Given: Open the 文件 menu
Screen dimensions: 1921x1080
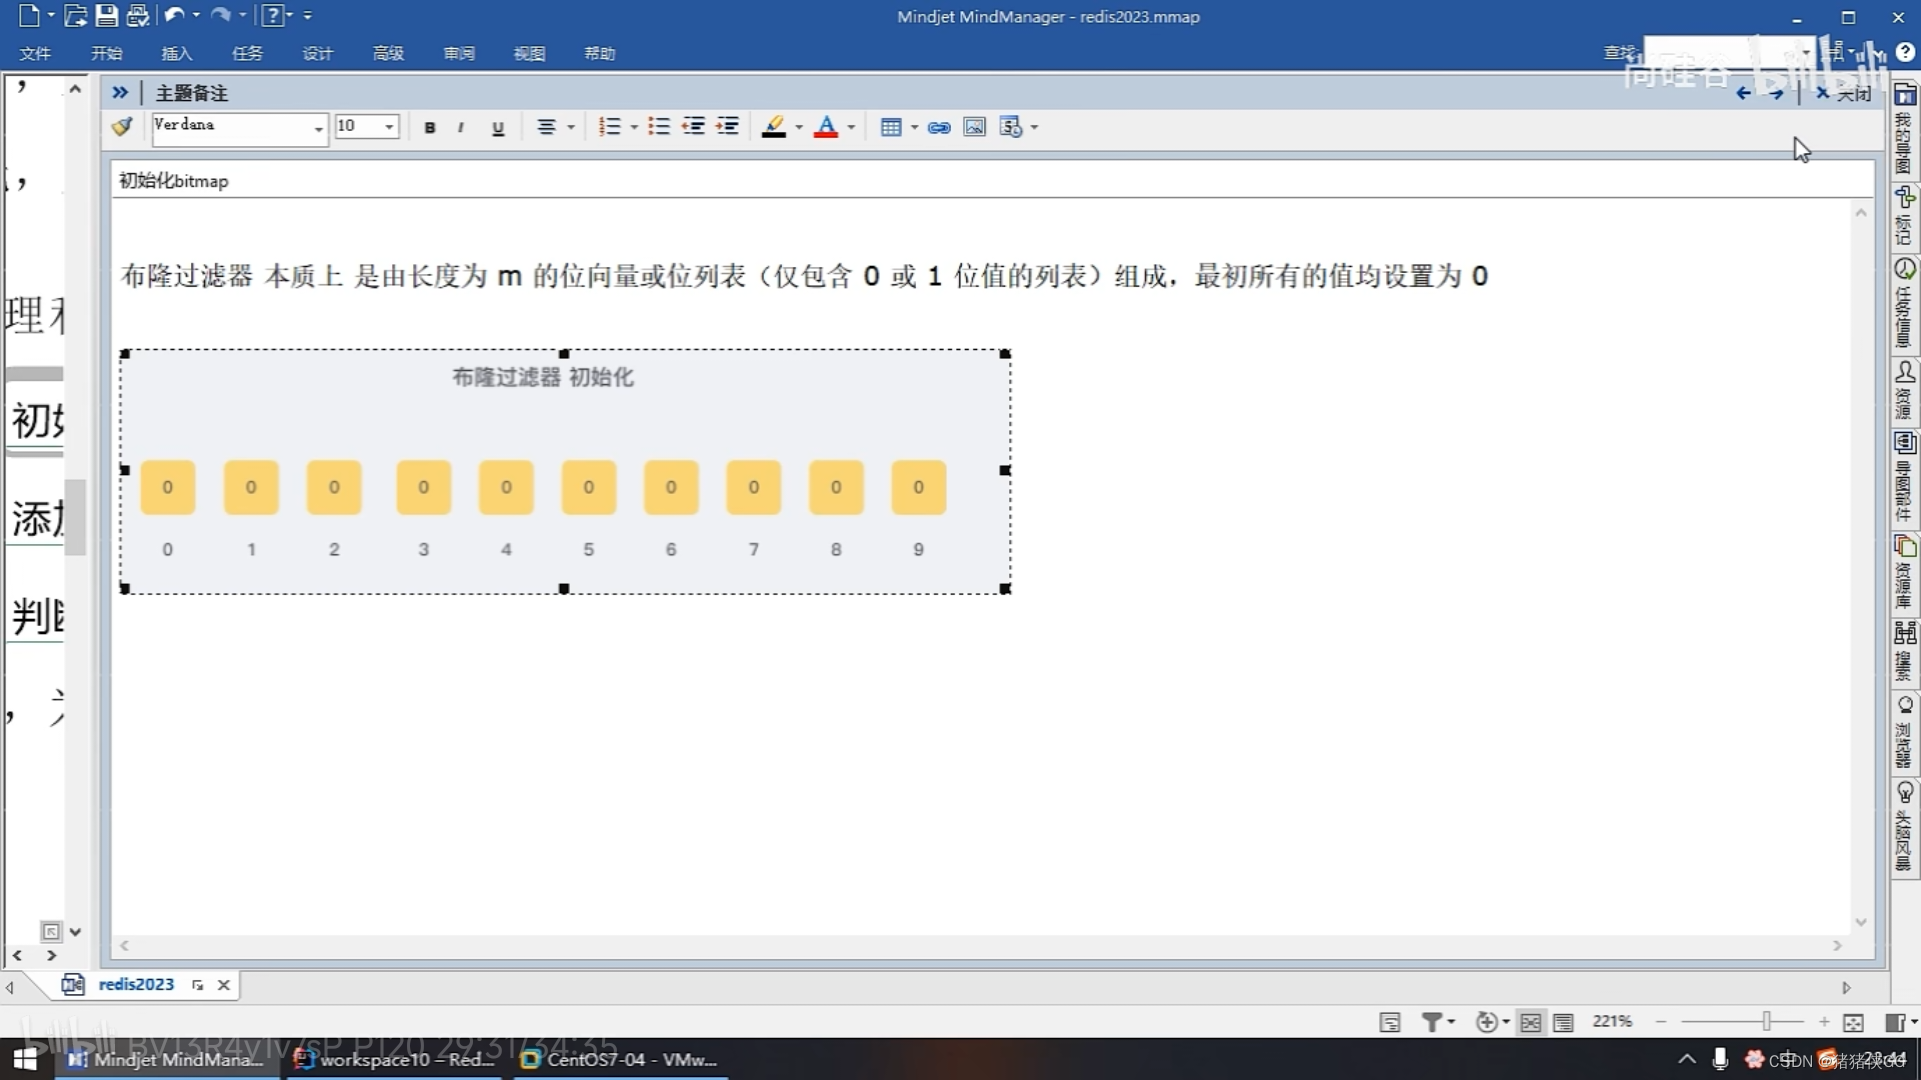Looking at the screenshot, I should (35, 53).
